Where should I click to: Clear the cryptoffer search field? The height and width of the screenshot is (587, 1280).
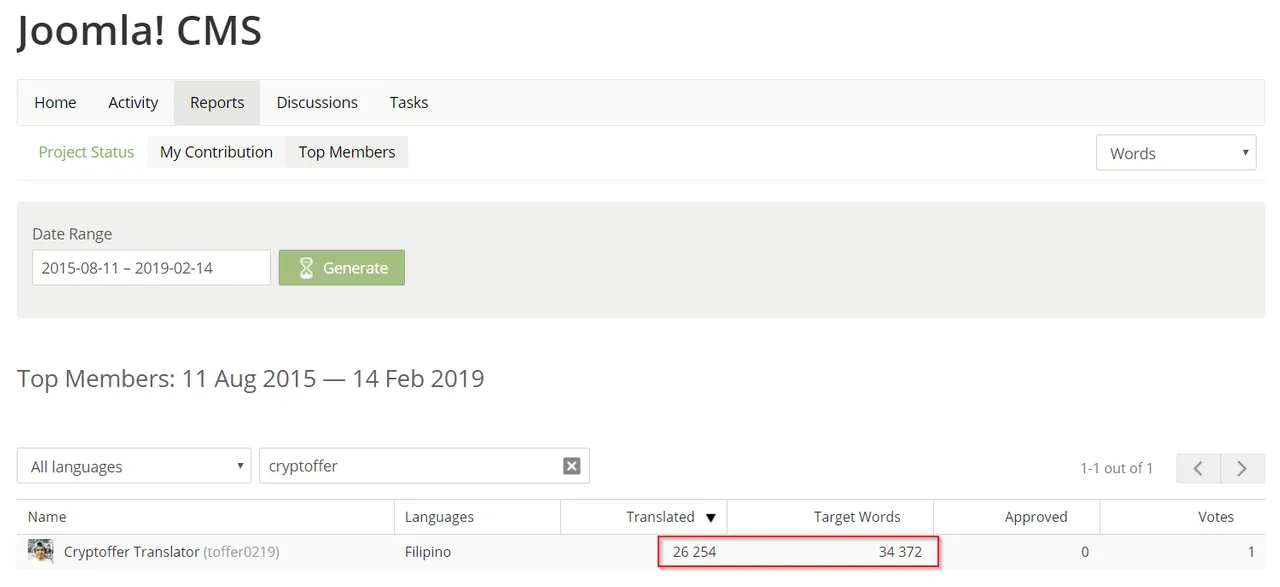pos(571,466)
